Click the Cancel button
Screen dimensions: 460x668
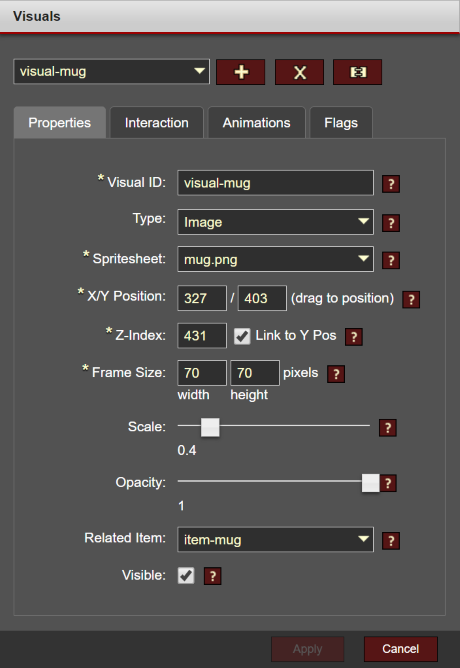[400, 649]
